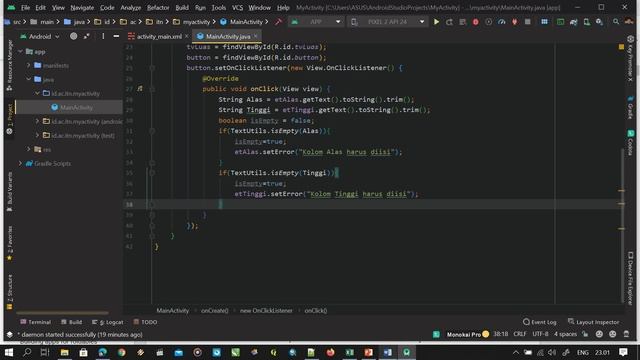Open the Layout Inspector
This screenshot has height=360, width=640.
593,322
